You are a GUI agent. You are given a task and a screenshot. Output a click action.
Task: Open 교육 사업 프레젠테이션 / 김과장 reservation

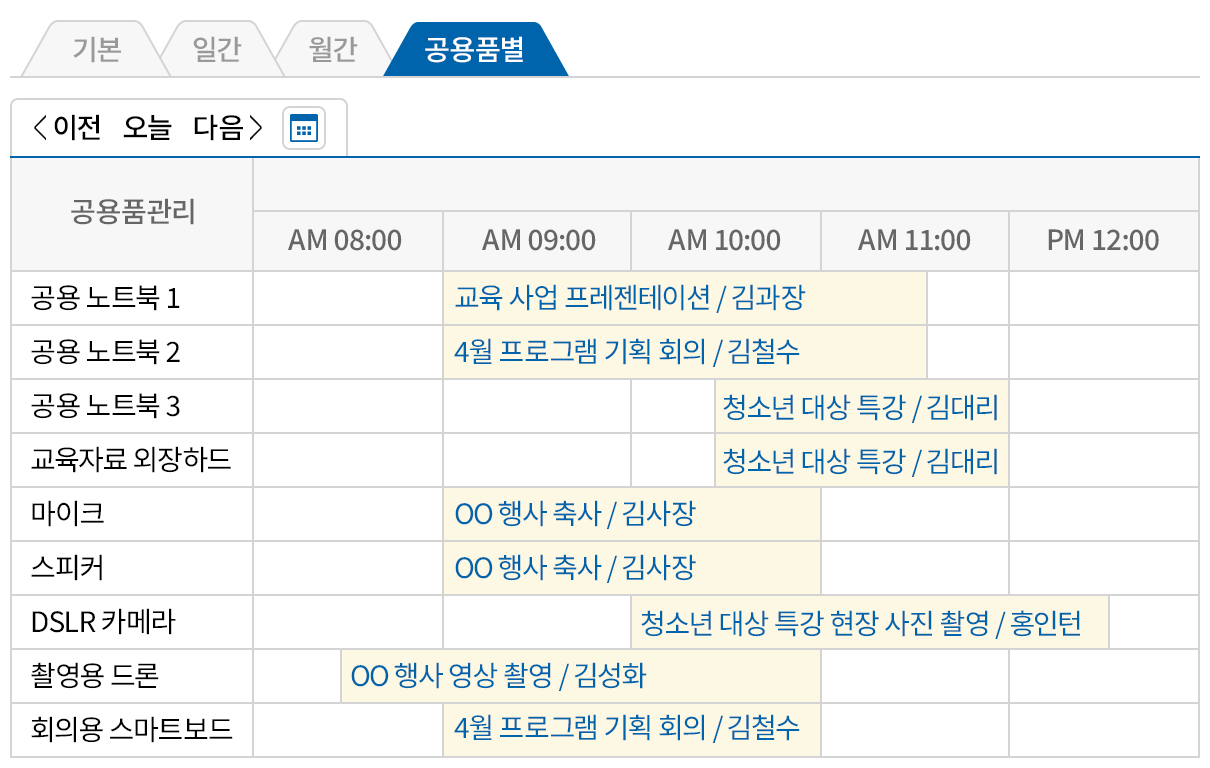click(x=629, y=298)
